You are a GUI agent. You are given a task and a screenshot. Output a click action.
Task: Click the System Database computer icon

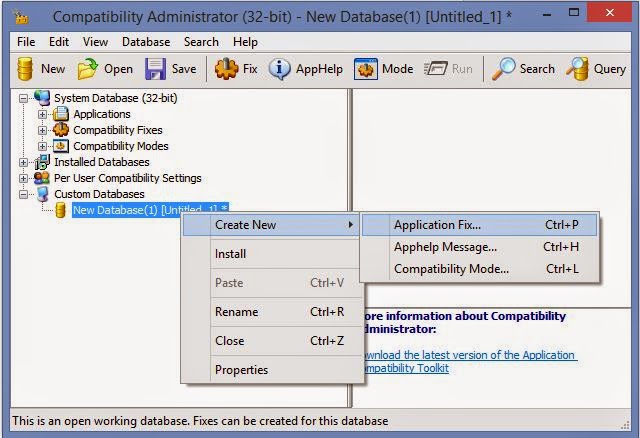pyautogui.click(x=42, y=98)
